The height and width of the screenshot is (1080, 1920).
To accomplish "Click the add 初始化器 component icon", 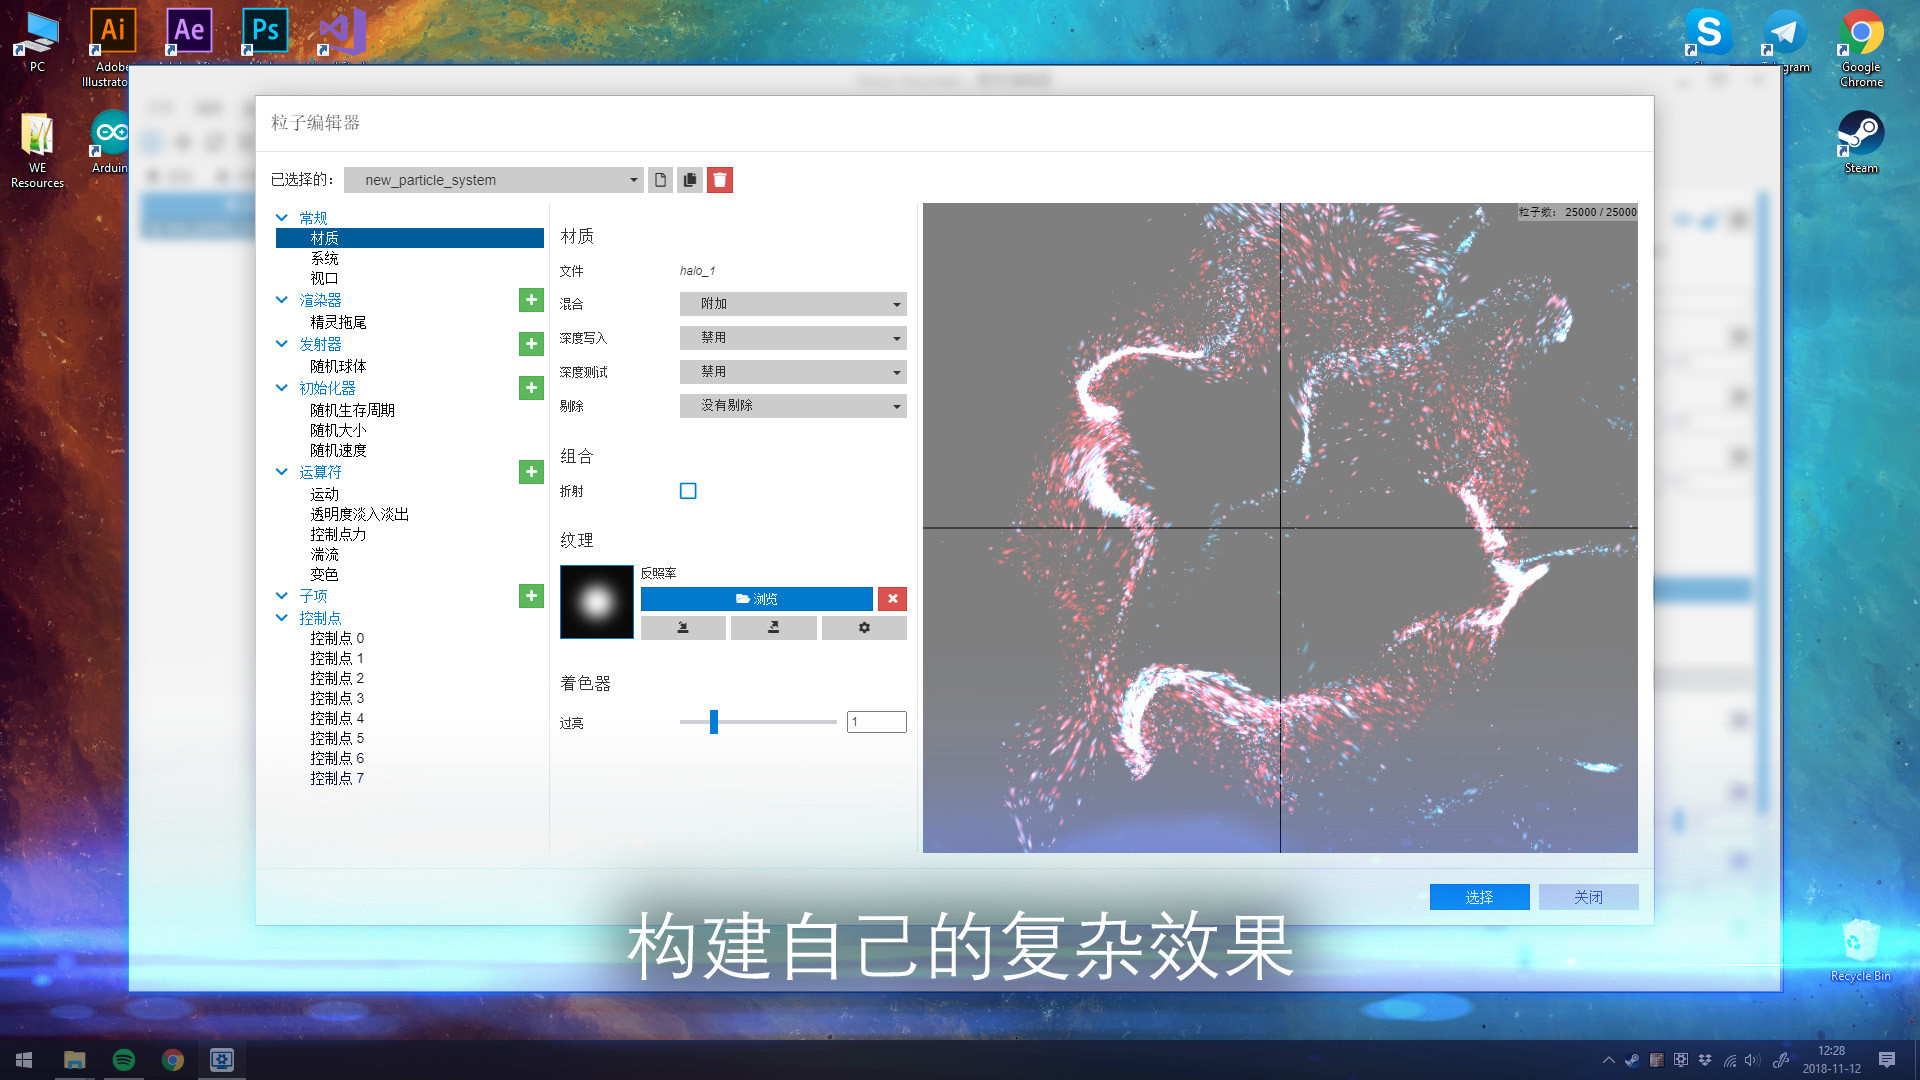I will point(530,388).
